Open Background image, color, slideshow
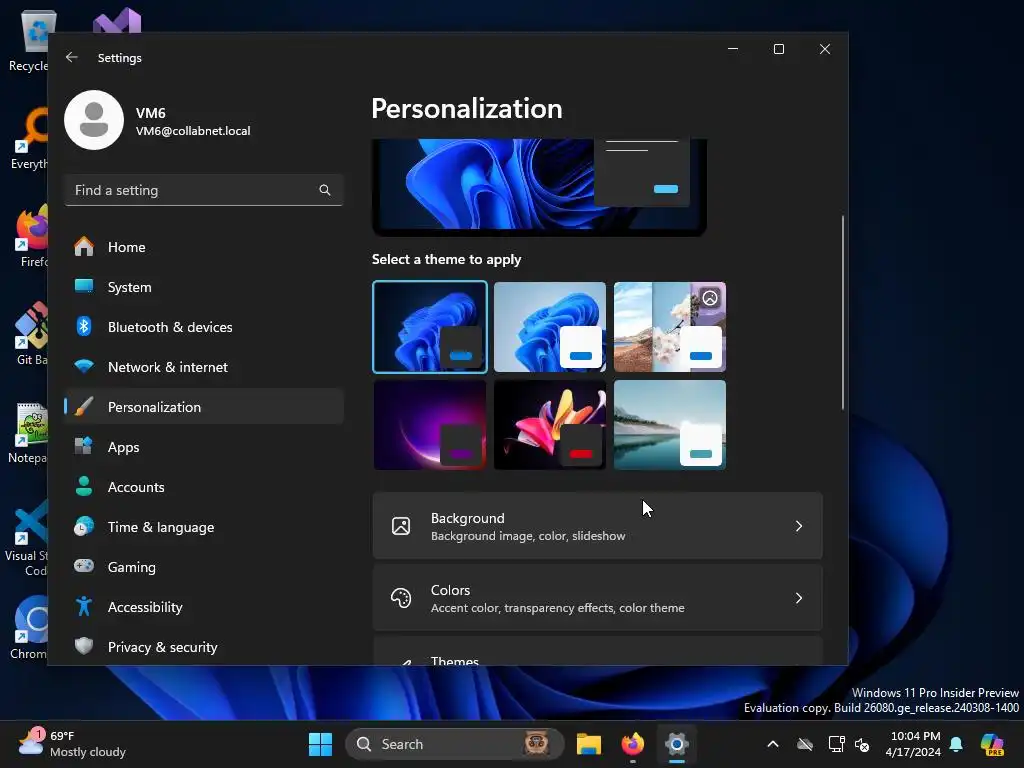This screenshot has width=1024, height=768. 597,526
